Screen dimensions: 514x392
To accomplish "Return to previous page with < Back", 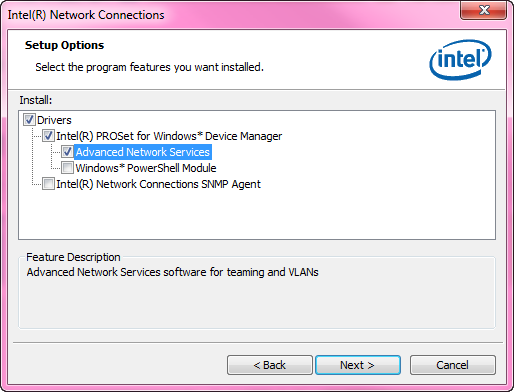I will coord(270,365).
